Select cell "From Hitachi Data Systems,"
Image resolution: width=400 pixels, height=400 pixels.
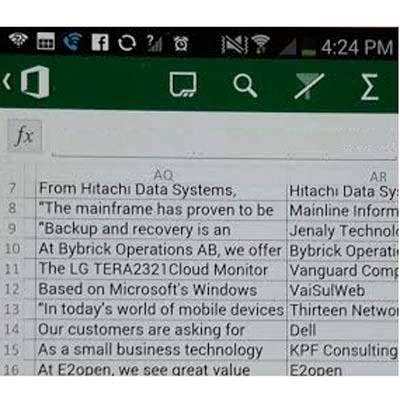161,189
